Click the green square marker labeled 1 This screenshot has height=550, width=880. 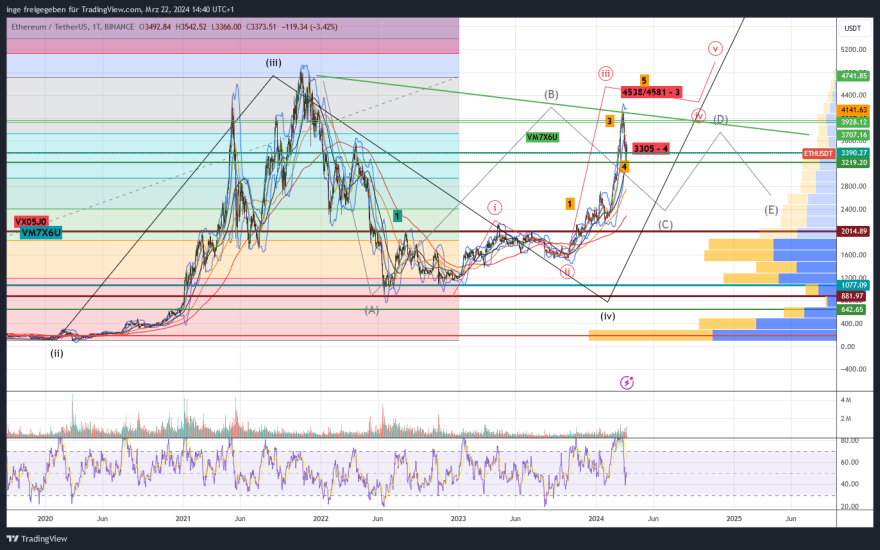[x=397, y=215]
